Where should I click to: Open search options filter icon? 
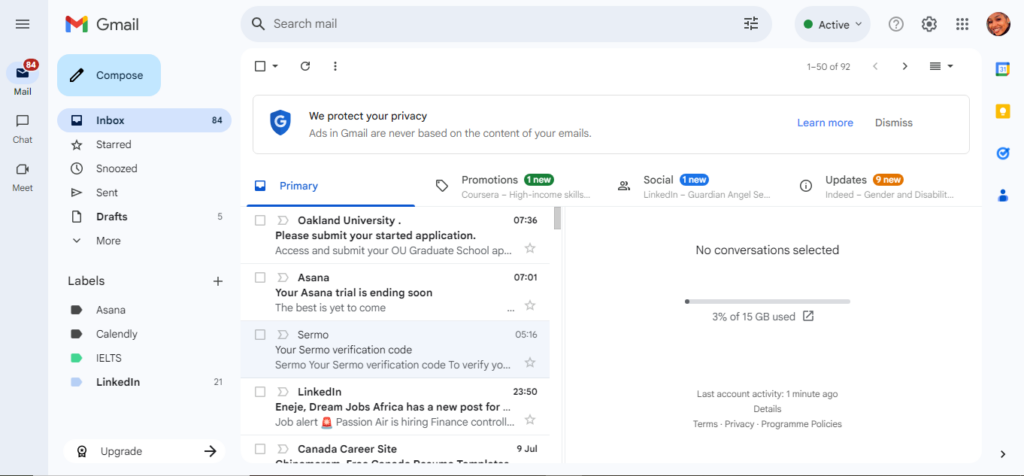[751, 24]
